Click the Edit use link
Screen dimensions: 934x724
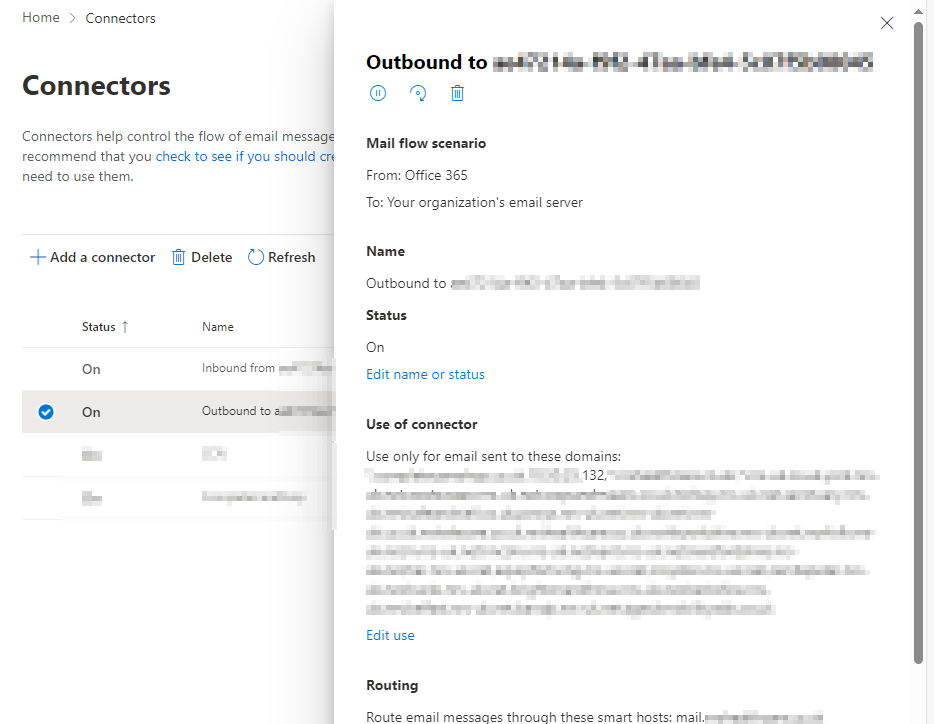[x=390, y=634]
